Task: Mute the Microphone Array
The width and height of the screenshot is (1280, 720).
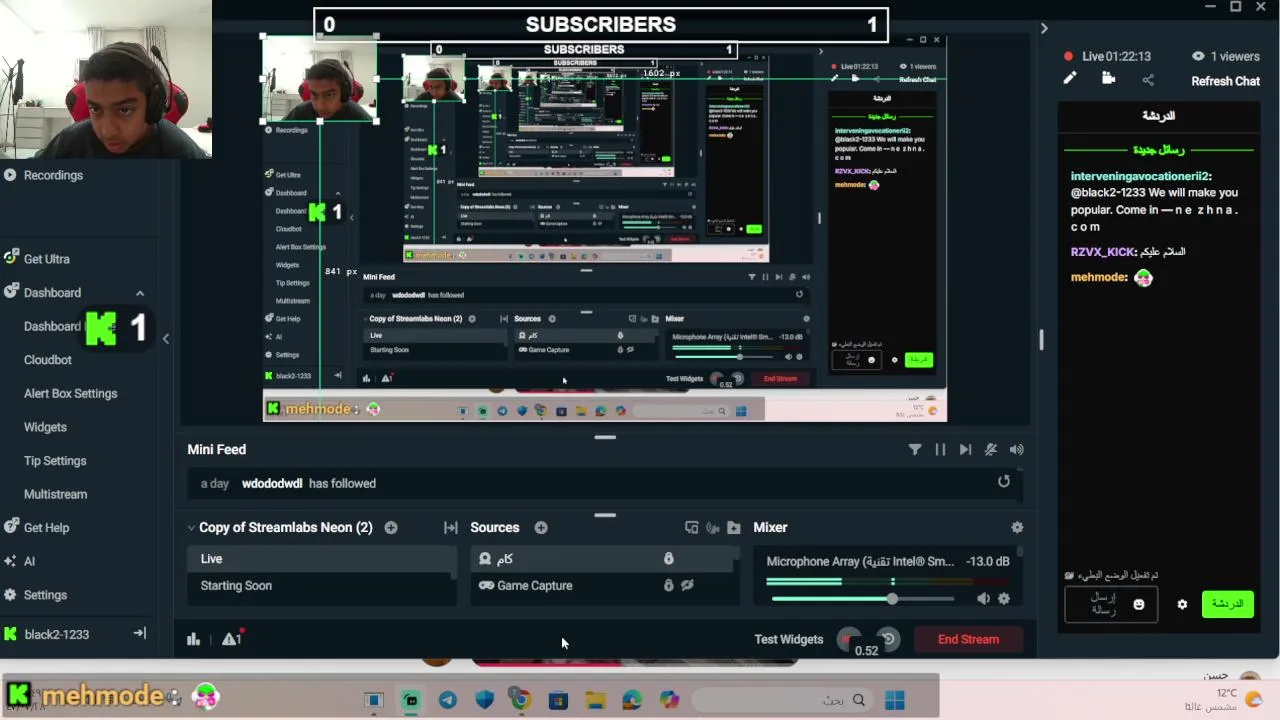Action: (x=984, y=599)
